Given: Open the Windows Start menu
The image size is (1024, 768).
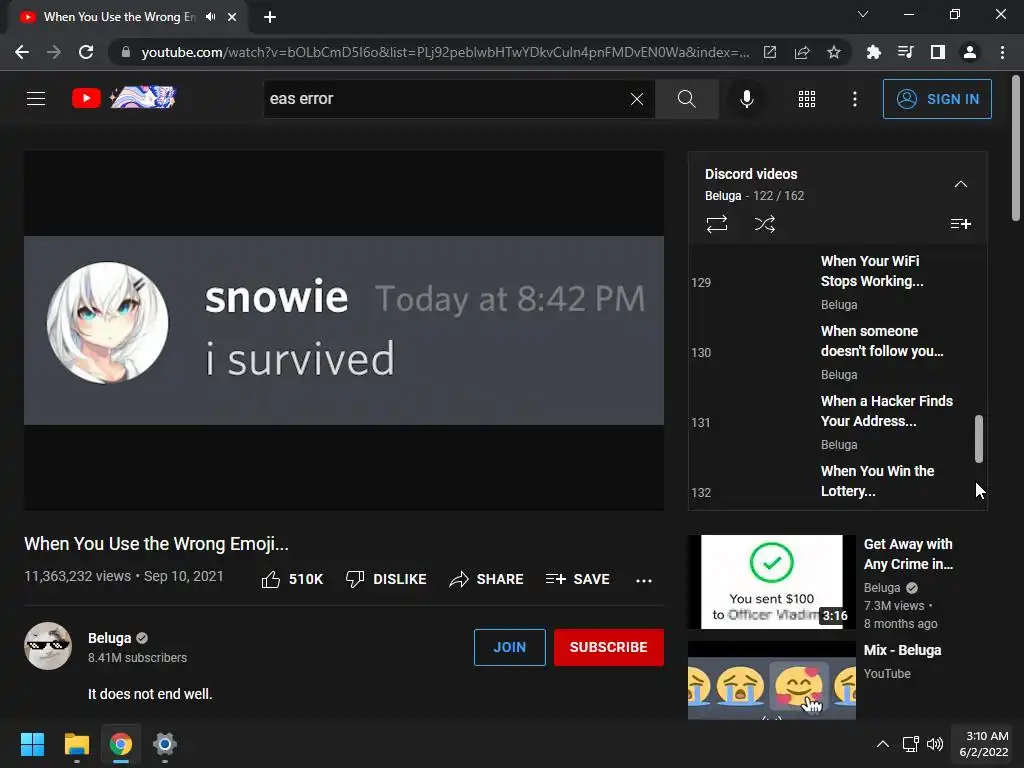Looking at the screenshot, I should coord(32,744).
